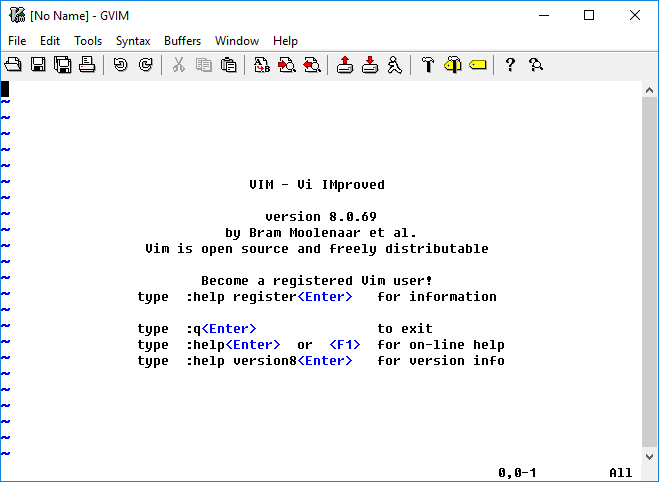Click the vertical scrollbar track
659x482 pixels.
pos(649,273)
